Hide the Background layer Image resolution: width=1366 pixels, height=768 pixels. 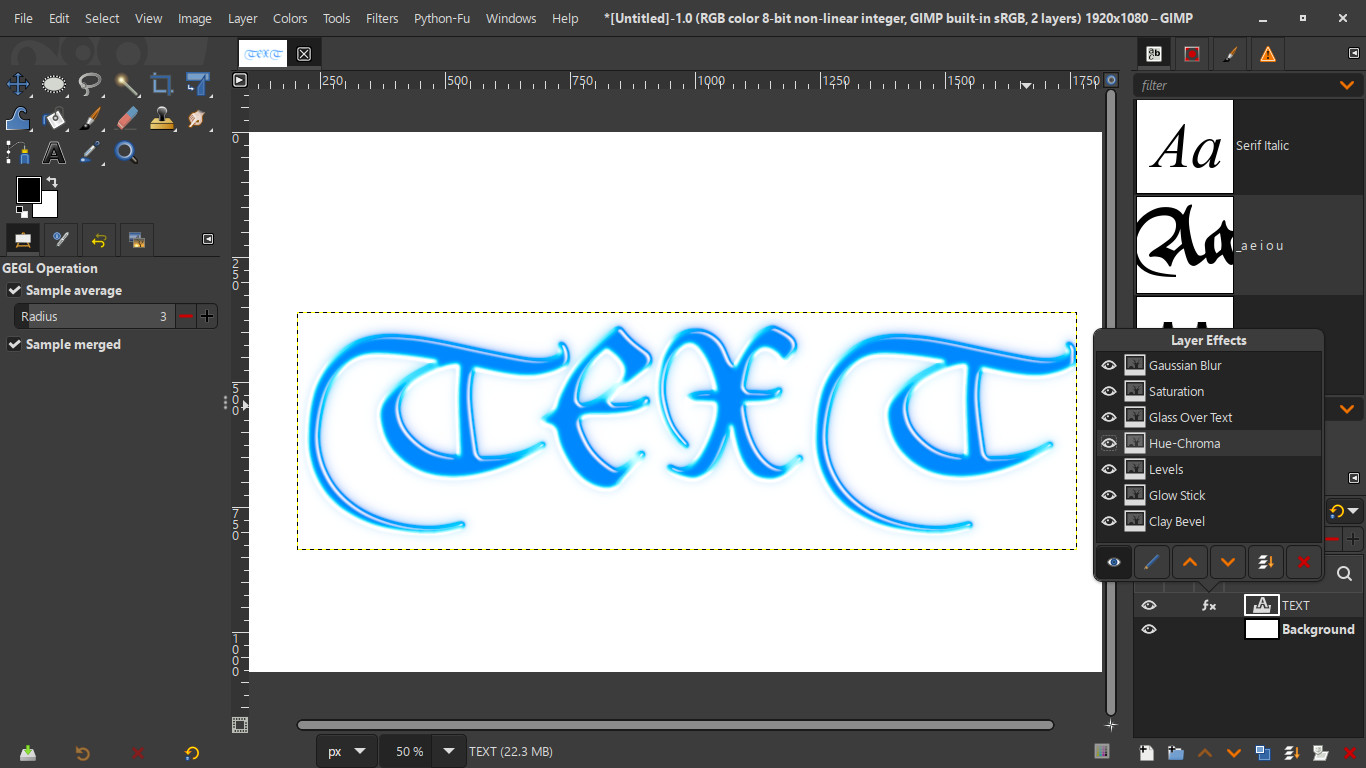click(1149, 629)
